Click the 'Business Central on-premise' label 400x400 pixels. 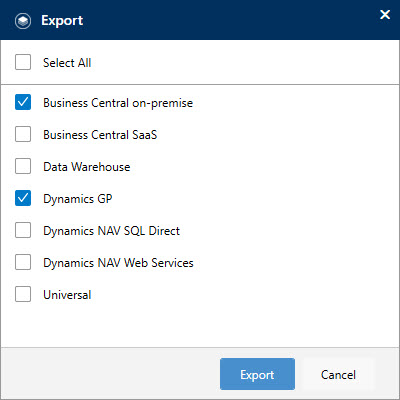pos(118,103)
